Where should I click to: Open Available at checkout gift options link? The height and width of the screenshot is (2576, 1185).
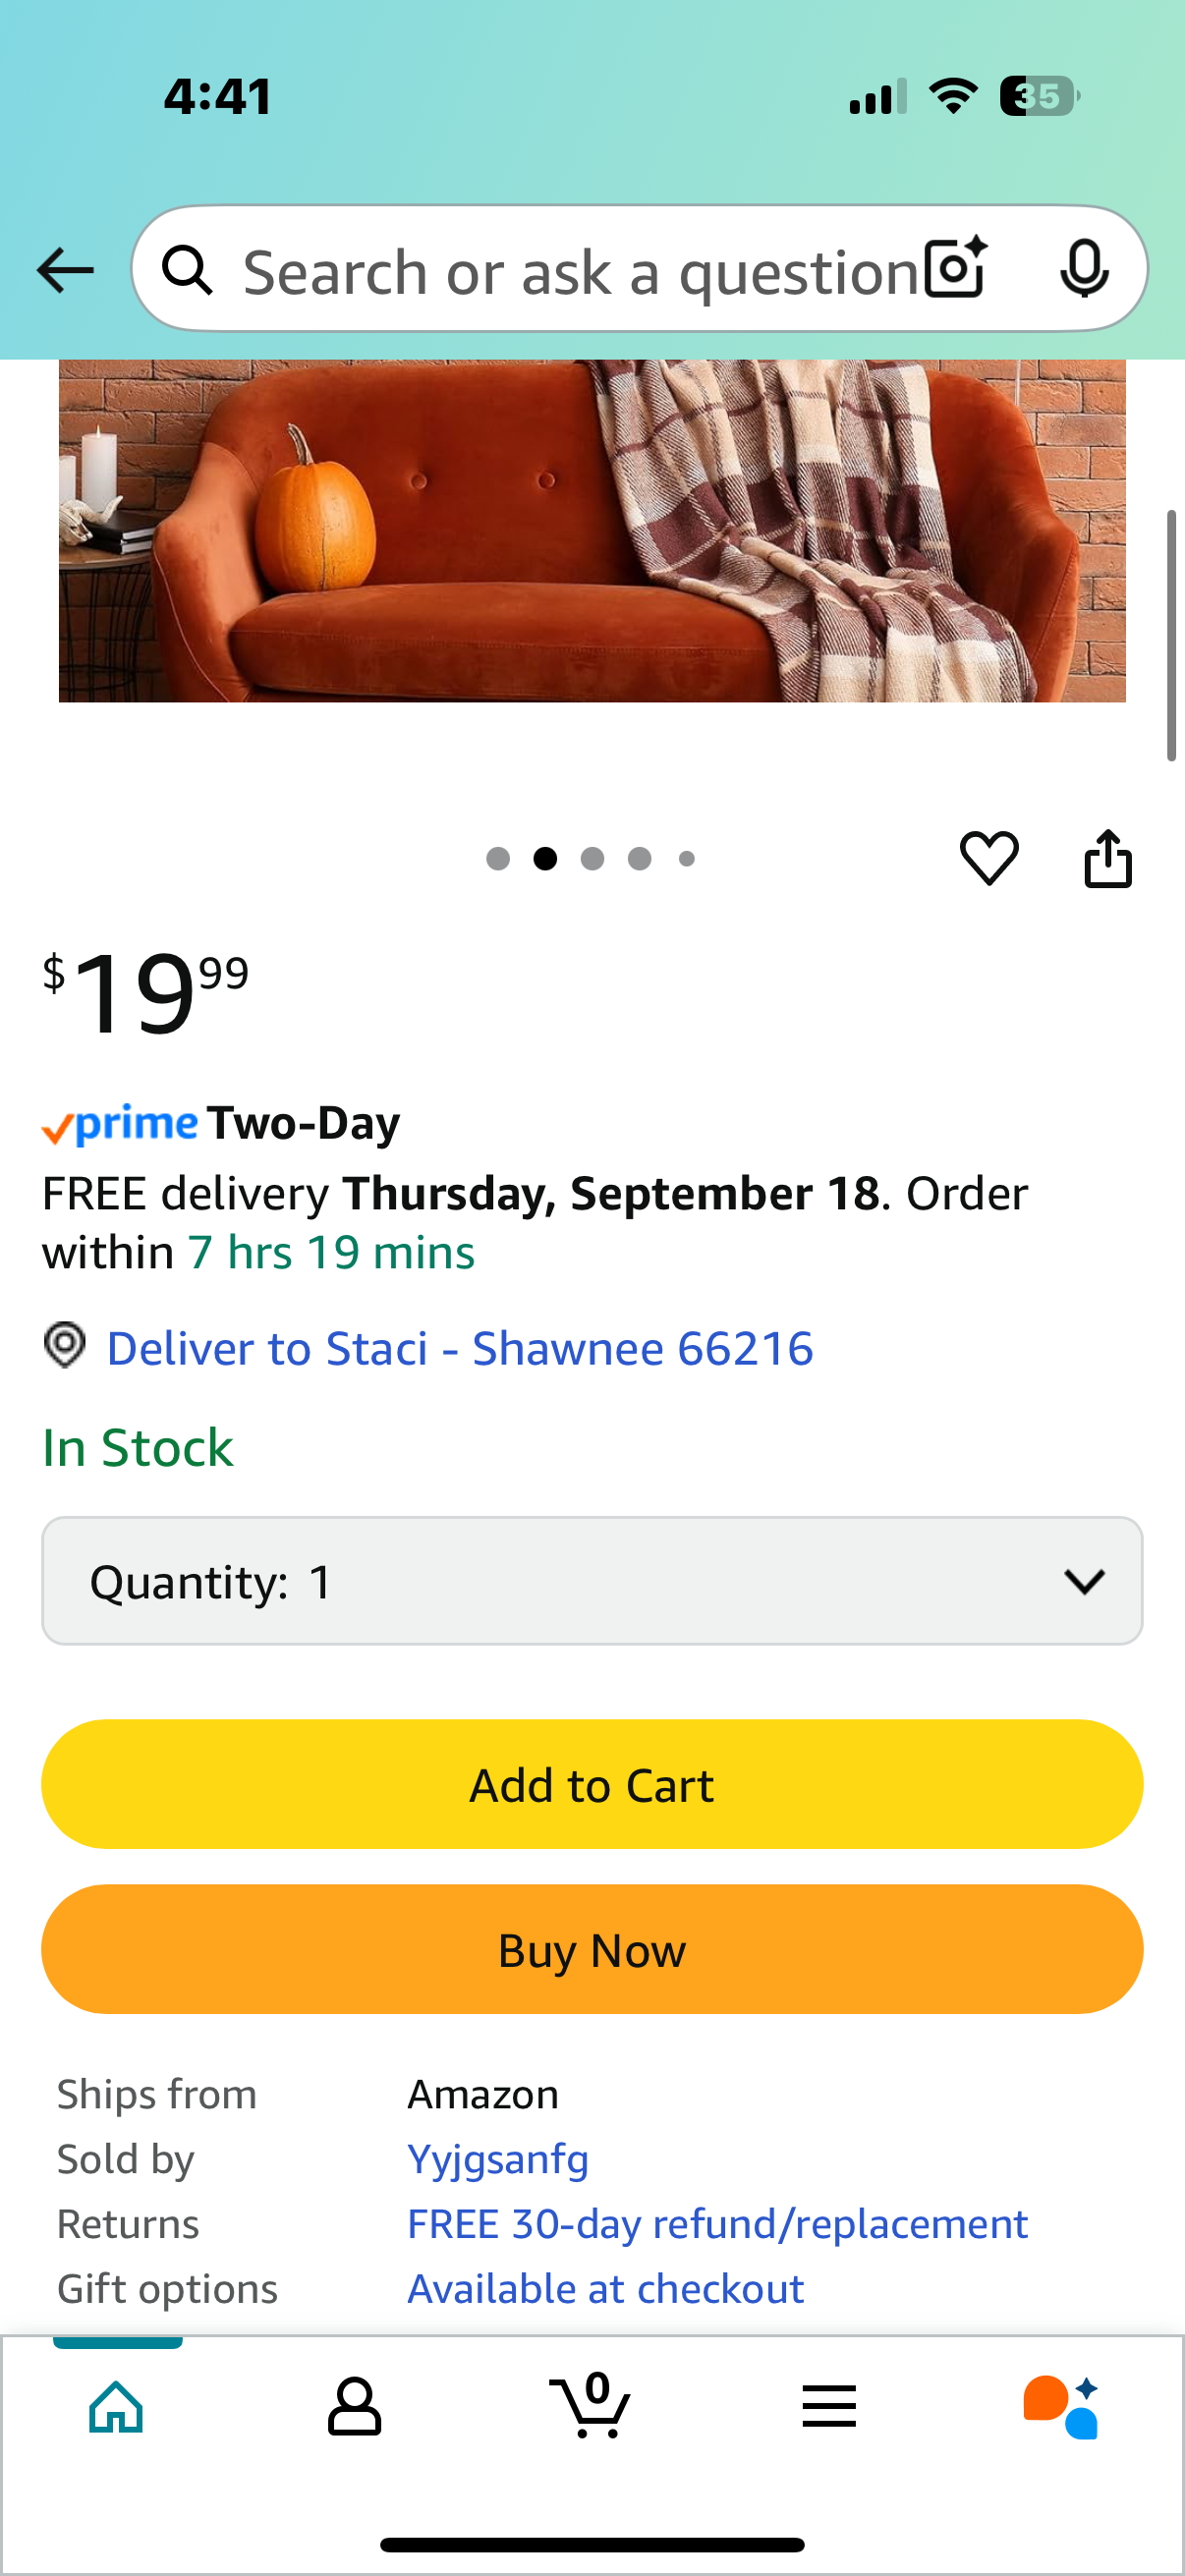(605, 2289)
